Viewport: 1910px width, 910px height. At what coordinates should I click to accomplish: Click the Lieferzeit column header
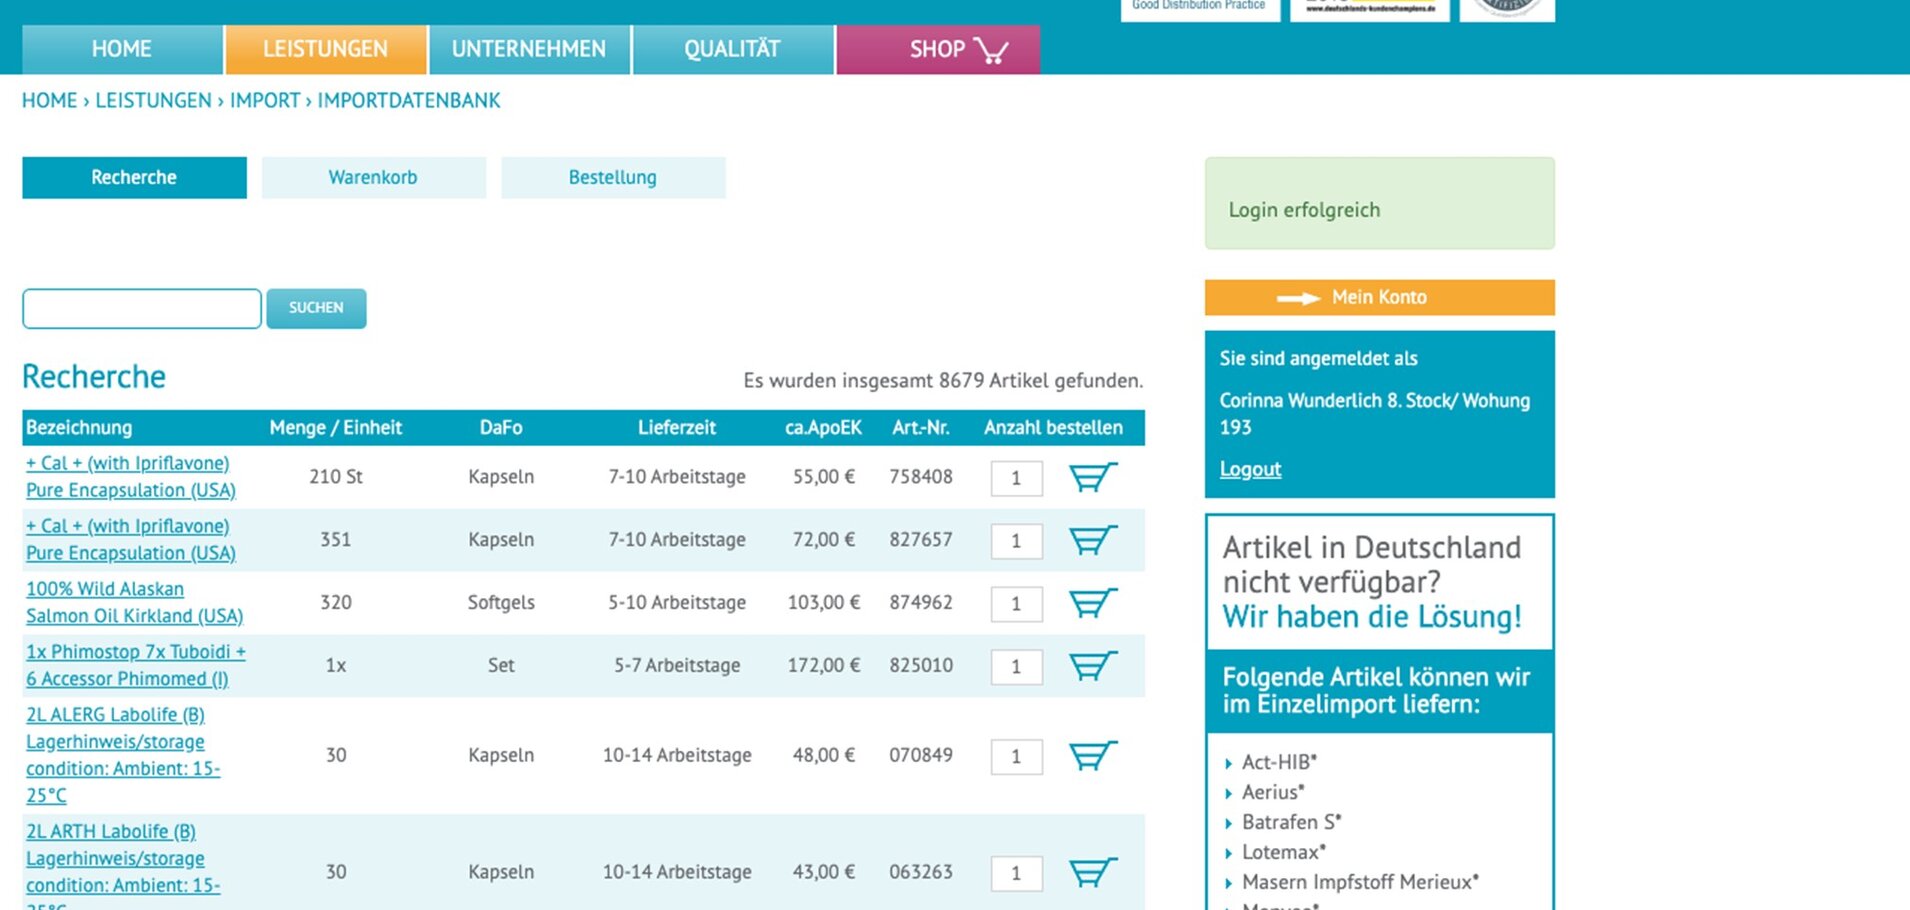pos(677,428)
